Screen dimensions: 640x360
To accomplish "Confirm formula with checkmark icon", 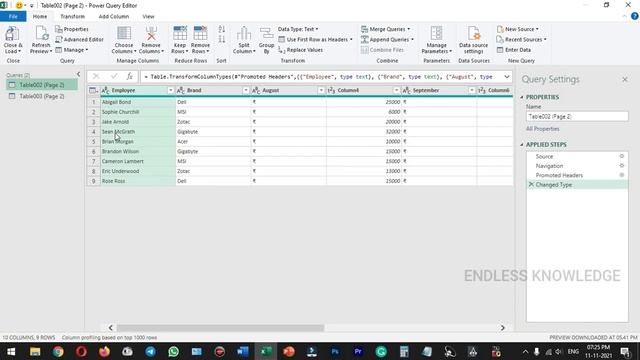I will (113, 76).
